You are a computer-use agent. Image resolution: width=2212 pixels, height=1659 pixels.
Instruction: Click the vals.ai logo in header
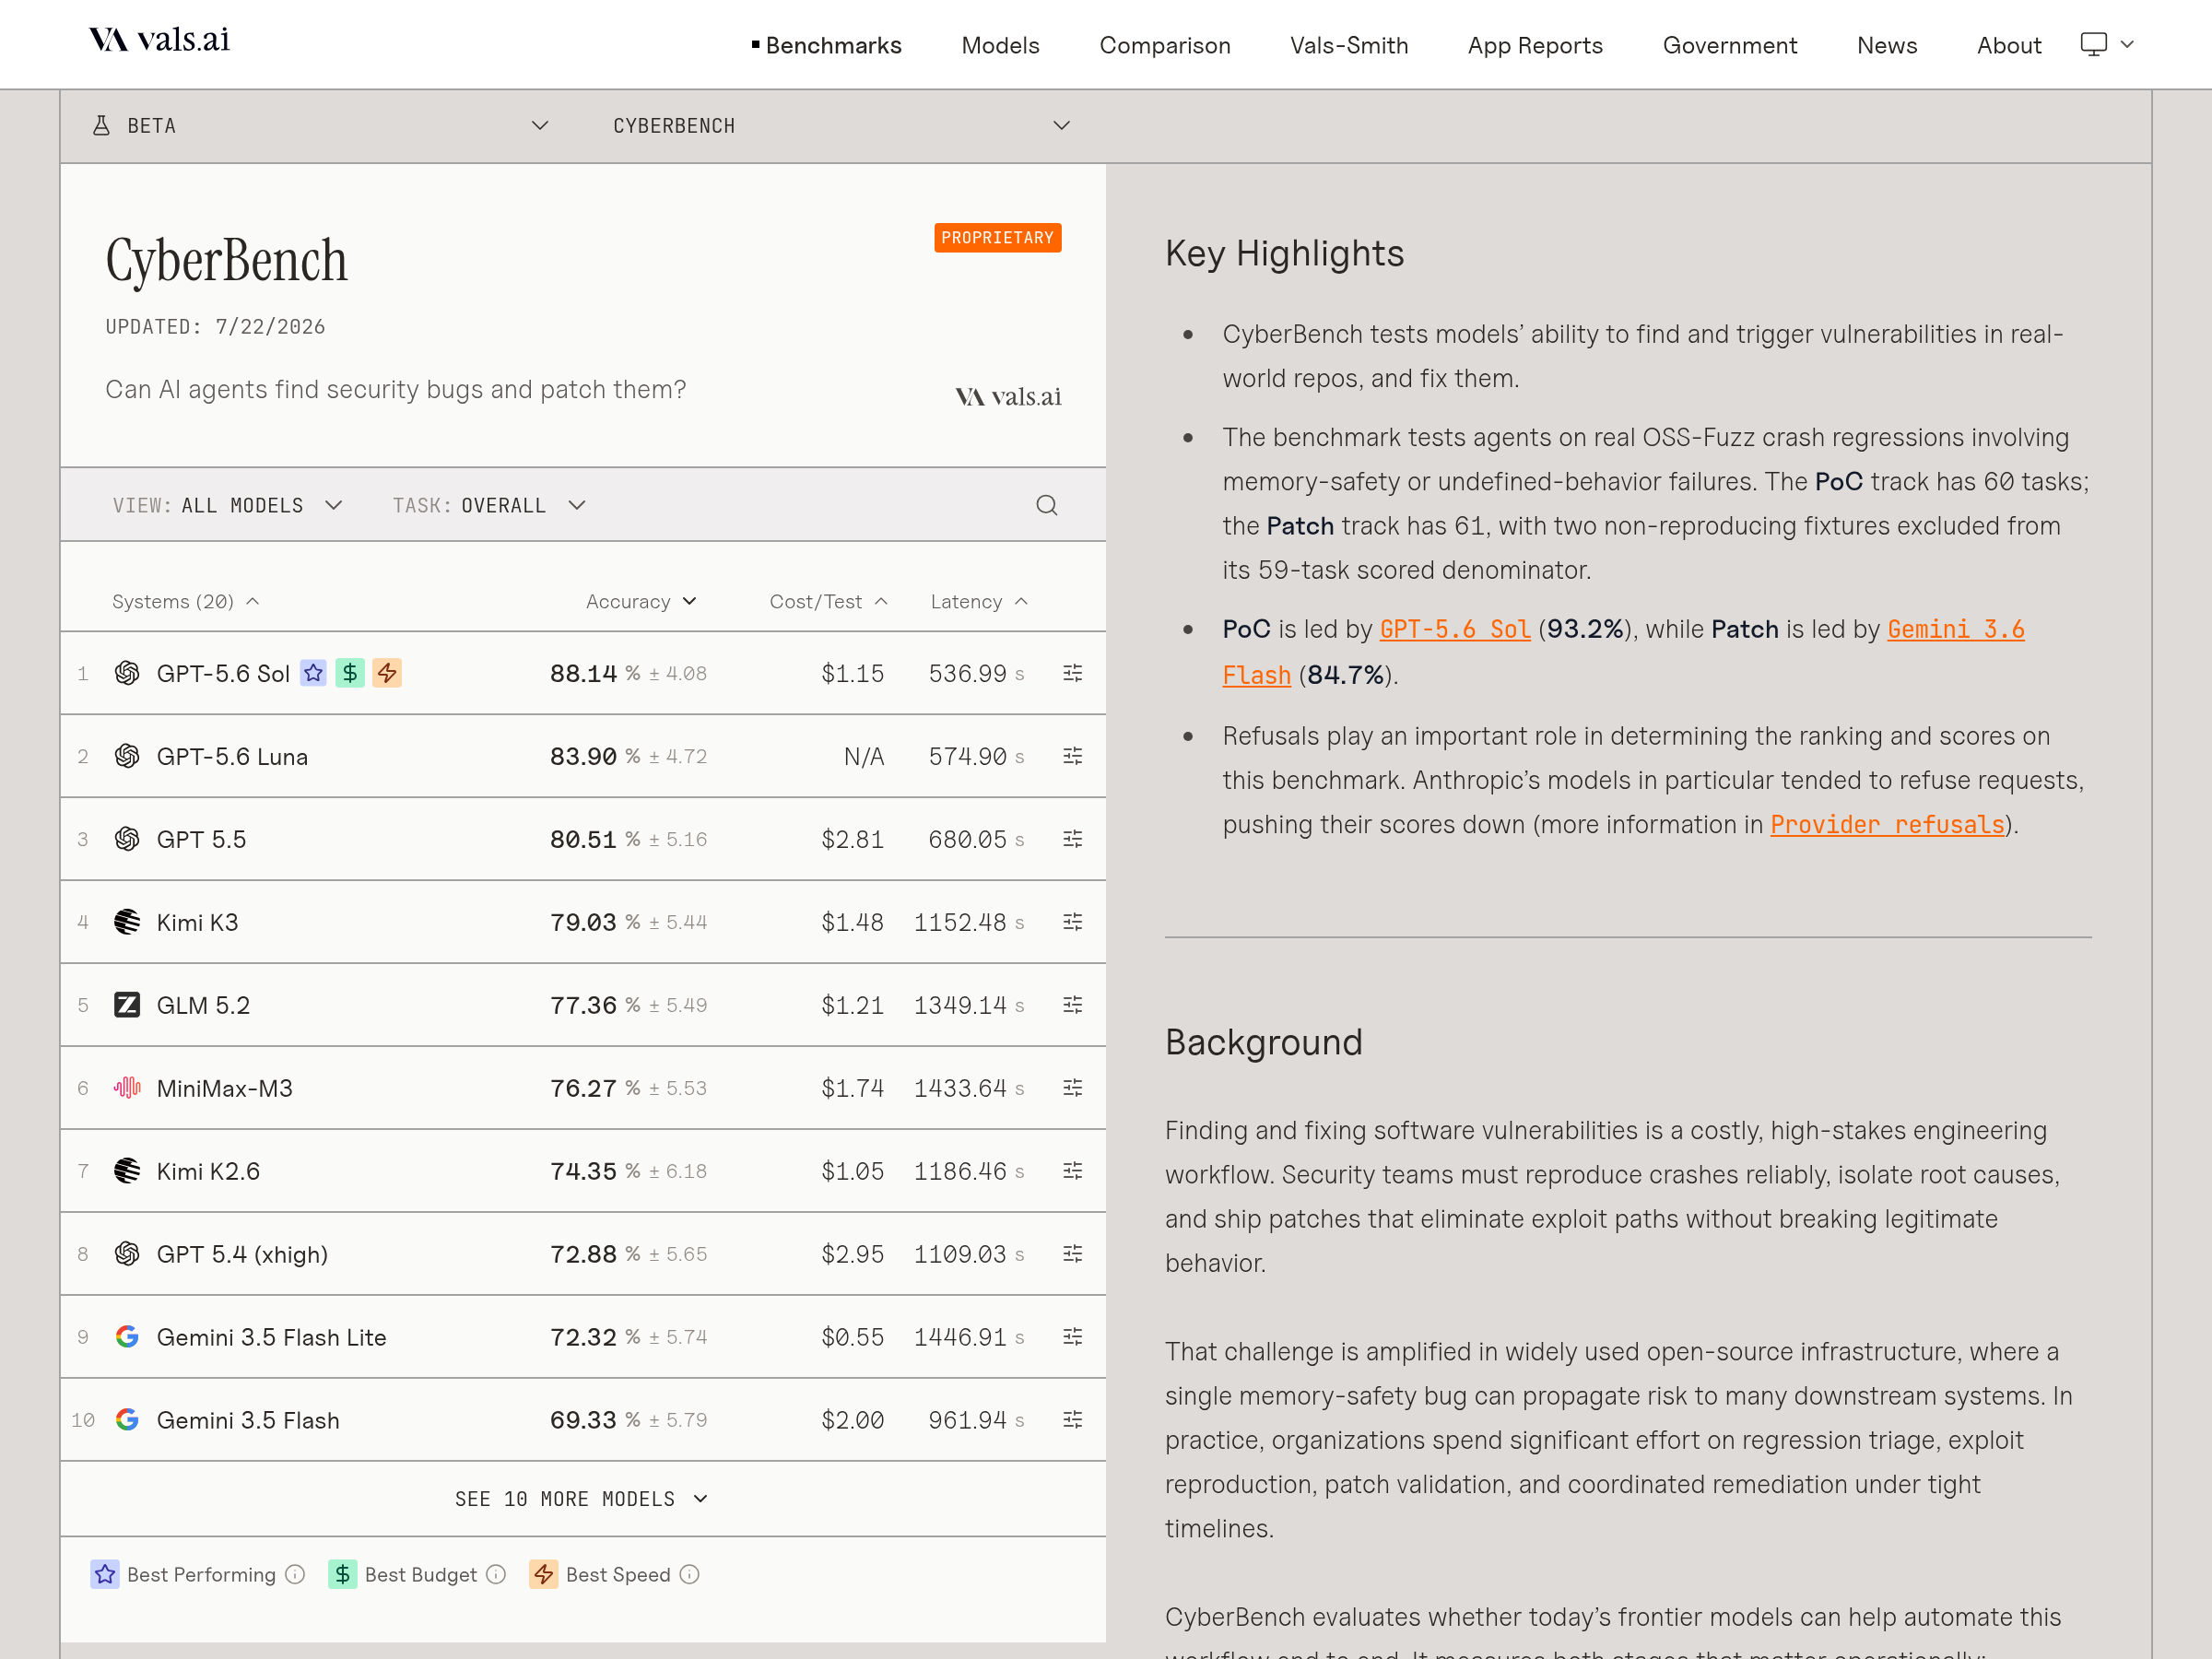160,40
